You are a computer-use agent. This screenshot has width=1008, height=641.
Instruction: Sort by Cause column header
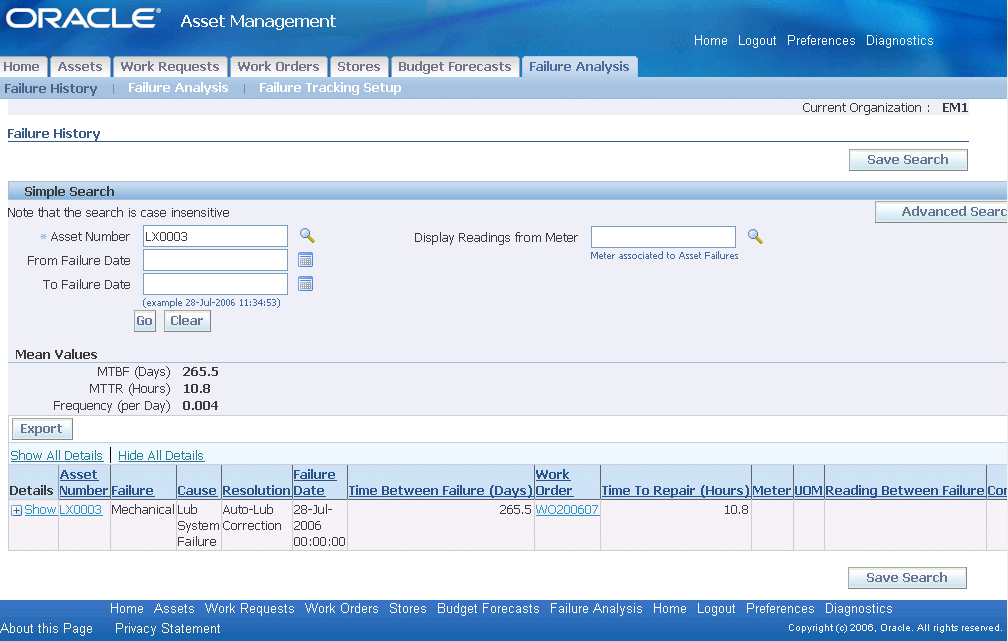click(x=197, y=491)
